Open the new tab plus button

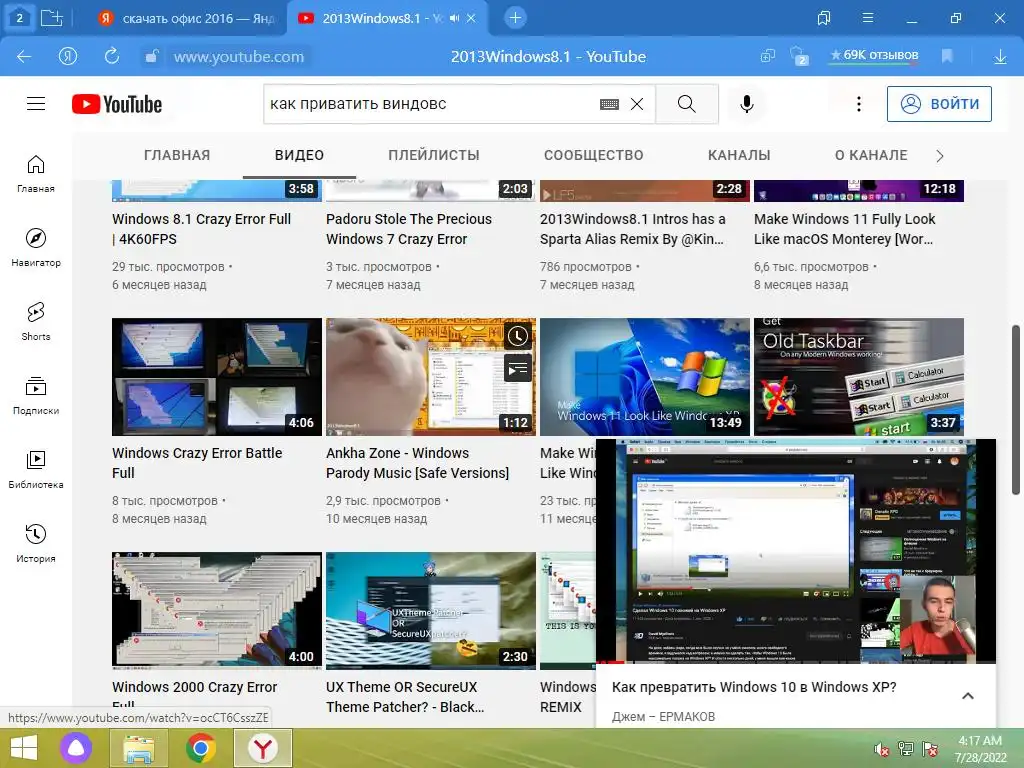tap(515, 18)
